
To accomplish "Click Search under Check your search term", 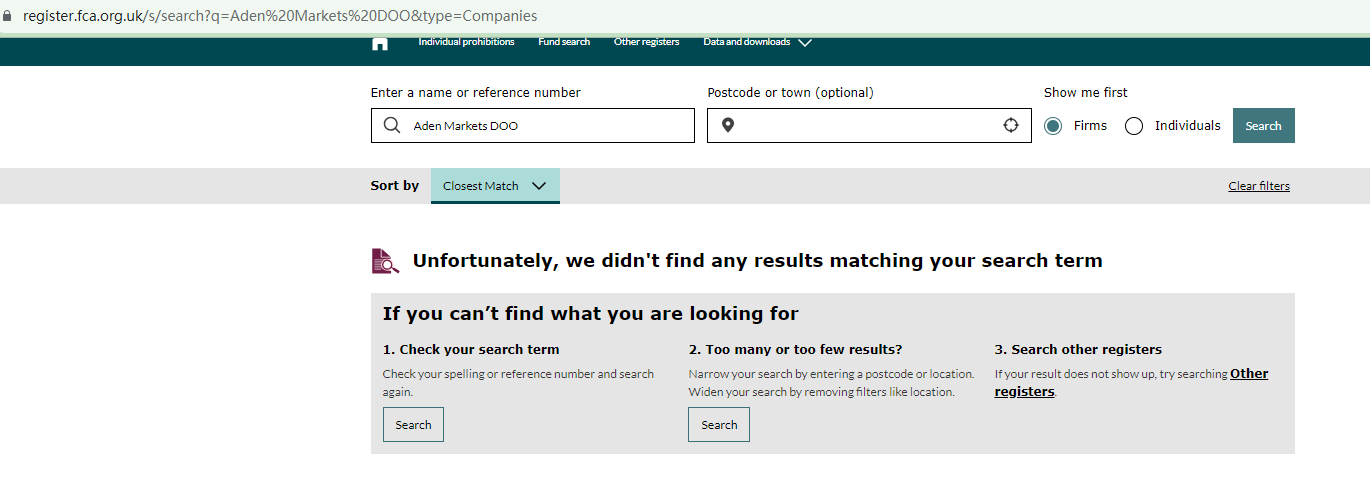I will (x=413, y=425).
